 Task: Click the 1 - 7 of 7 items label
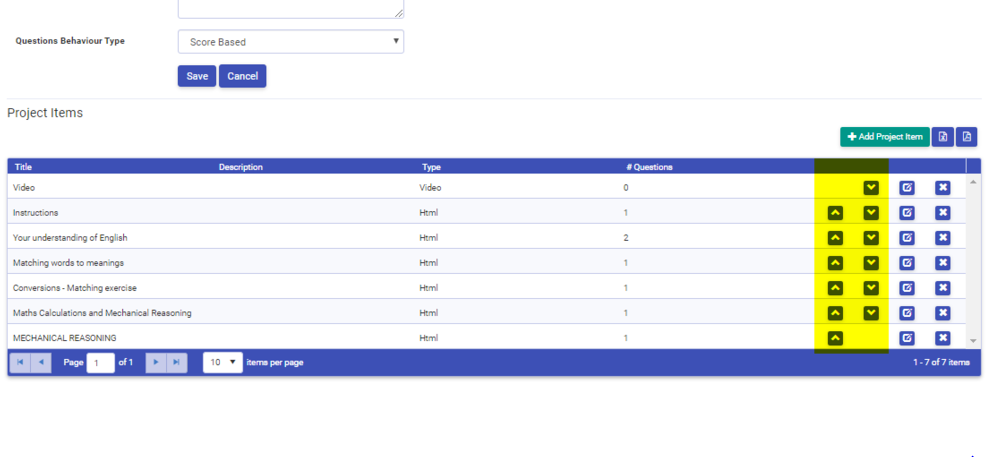pyautogui.click(x=941, y=363)
